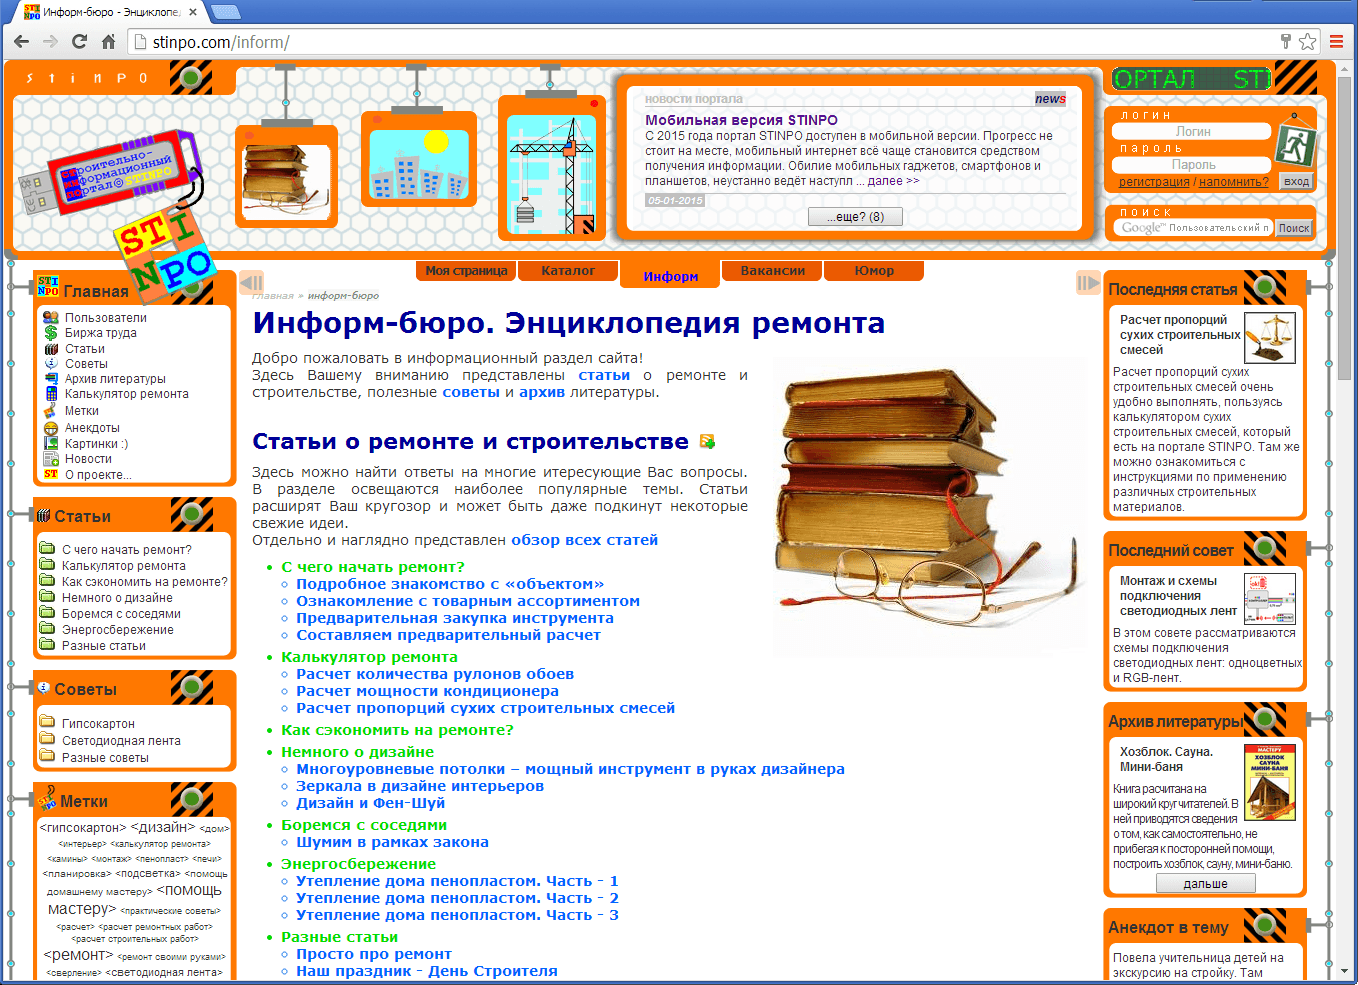The image size is (1358, 985).
Task: Click the hanging construction crane sign
Action: (551, 169)
